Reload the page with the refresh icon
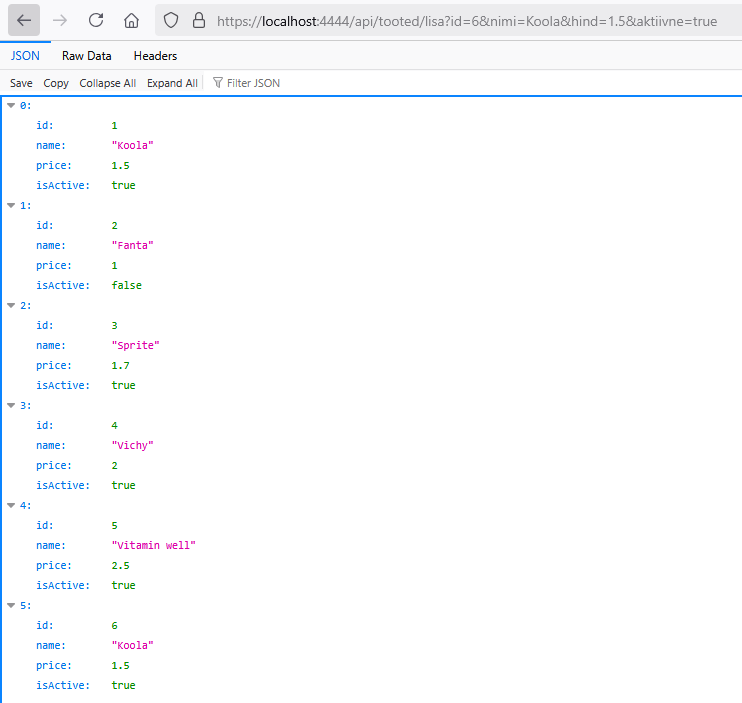742x703 pixels. coord(96,20)
